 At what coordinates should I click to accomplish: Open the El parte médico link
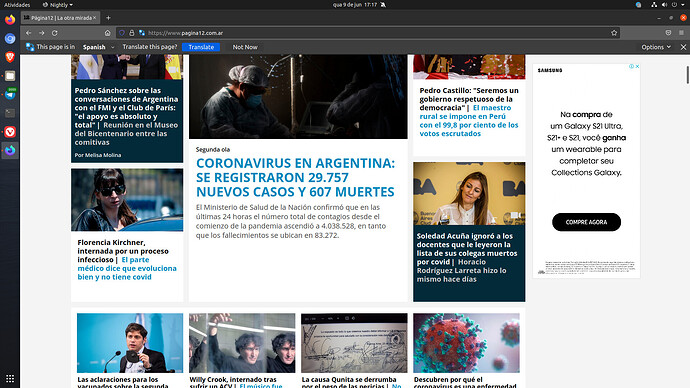[x=127, y=268]
